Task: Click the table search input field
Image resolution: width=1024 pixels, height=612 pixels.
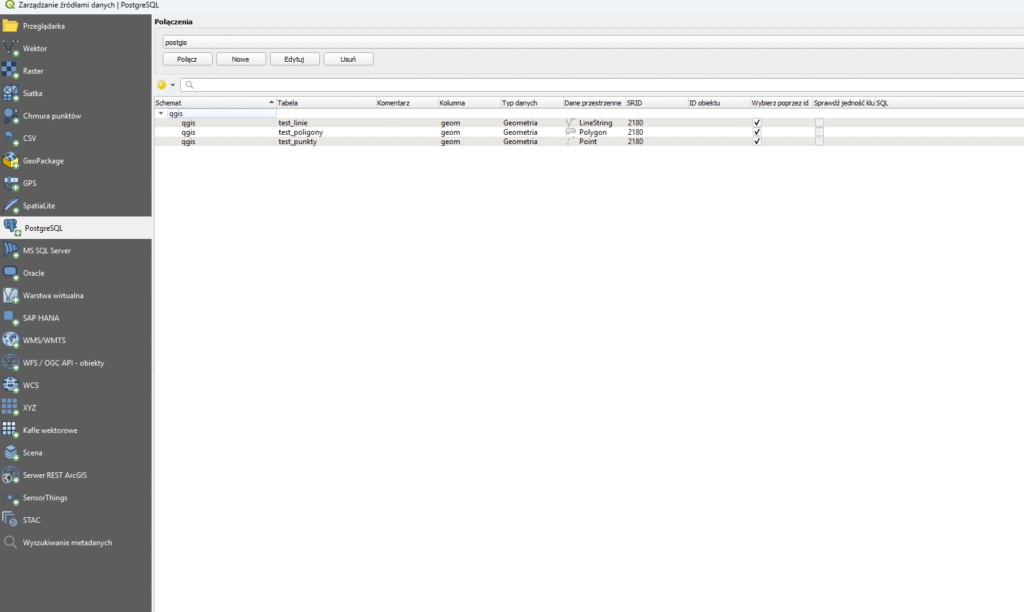Action: coord(600,85)
